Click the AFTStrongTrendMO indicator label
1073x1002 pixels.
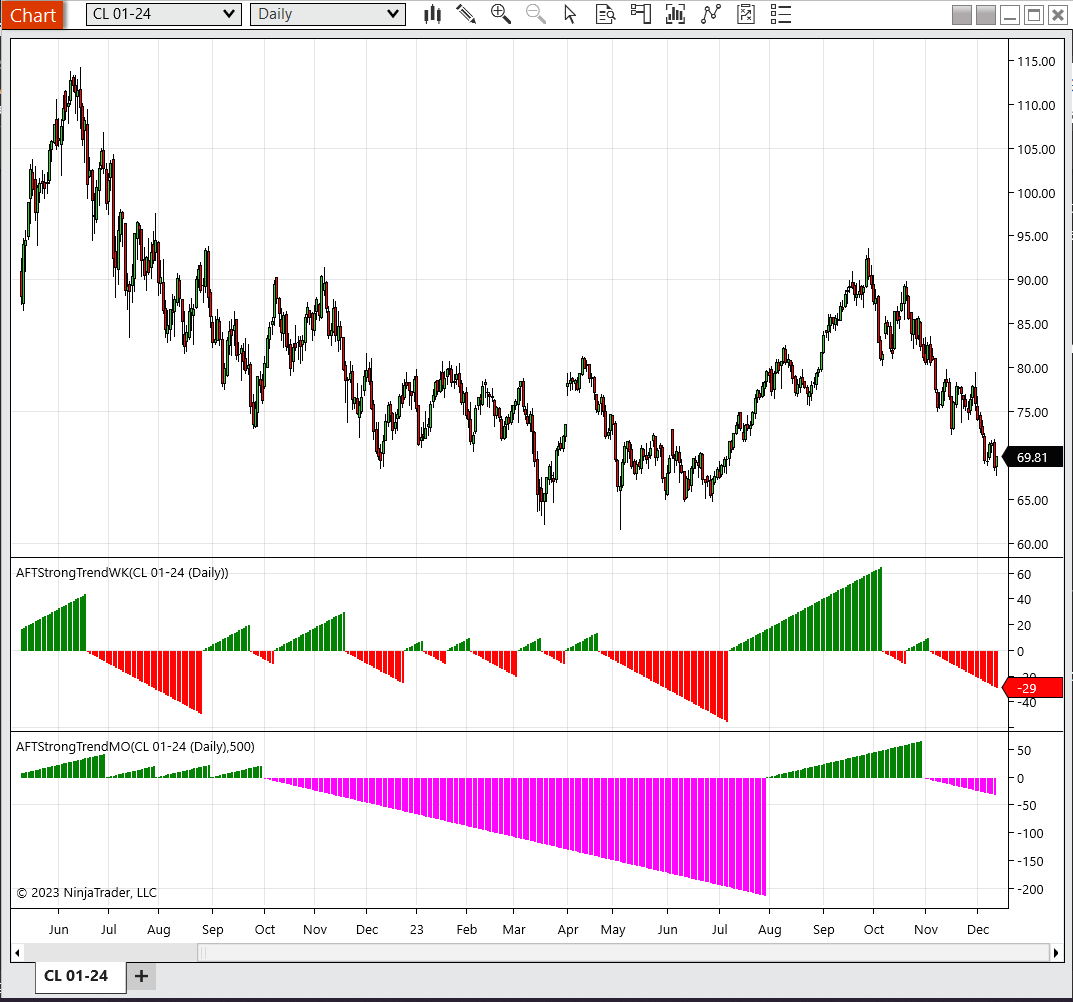point(135,747)
